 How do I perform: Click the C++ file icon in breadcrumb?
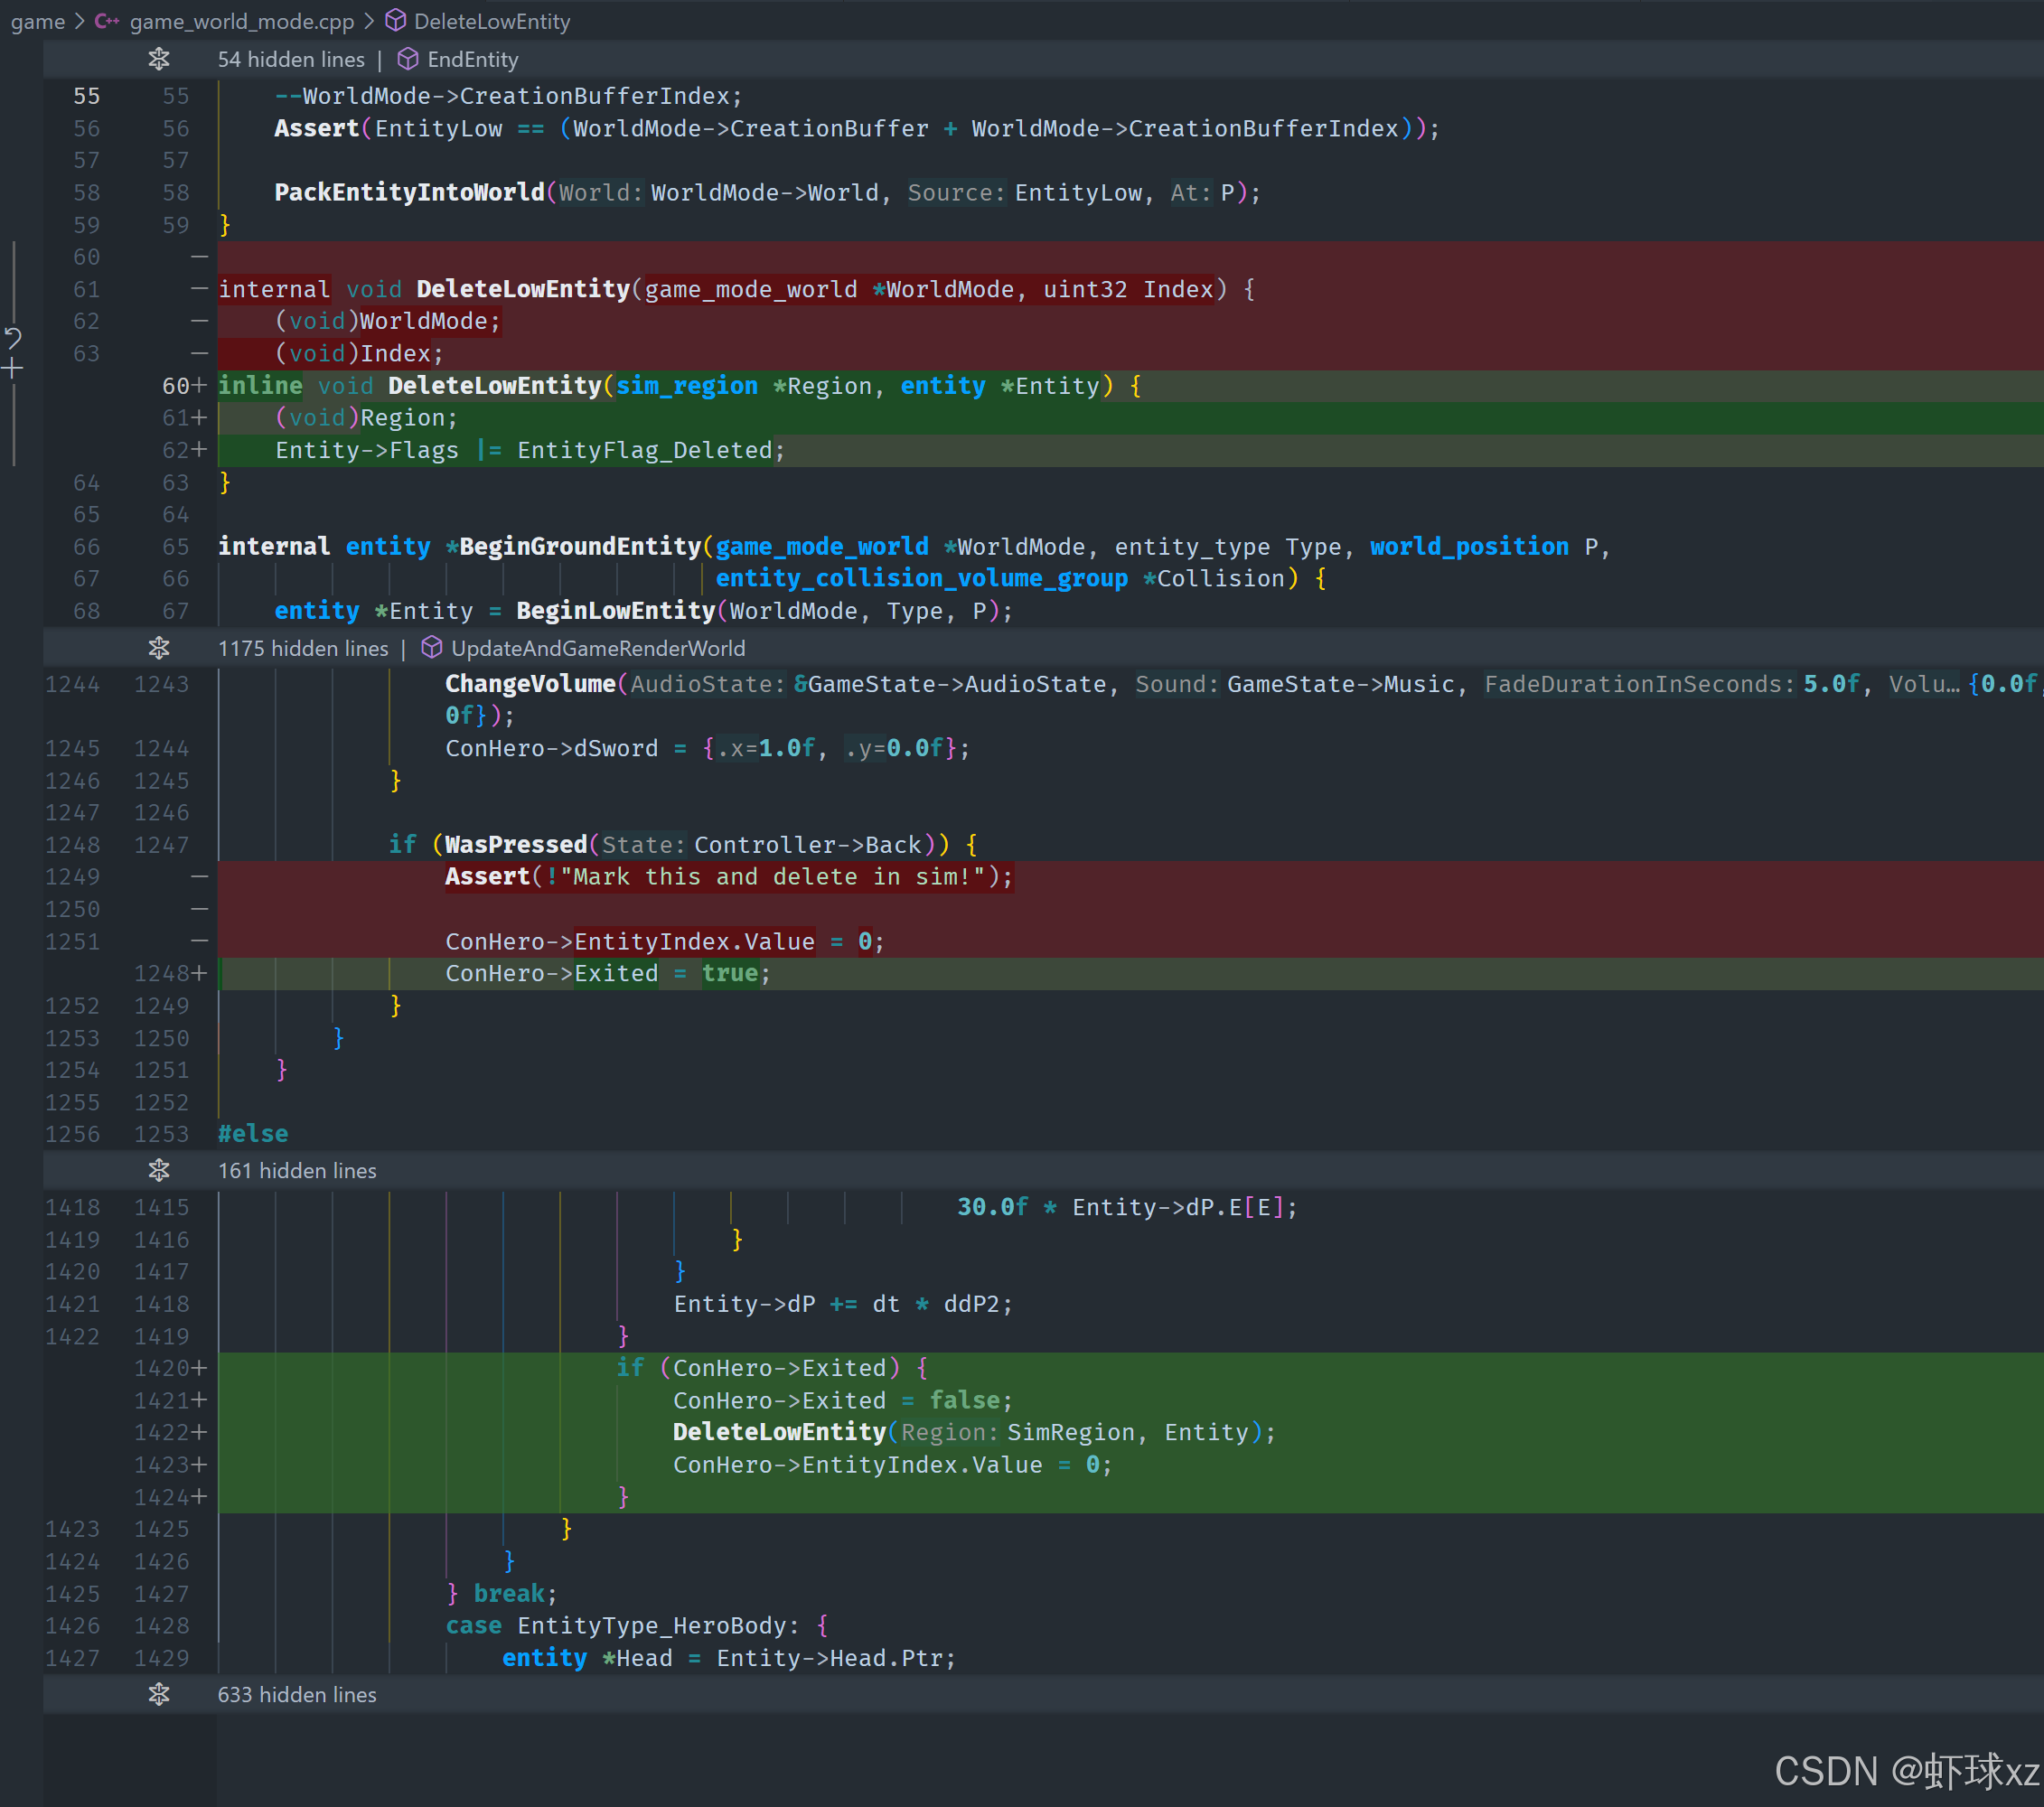107,21
